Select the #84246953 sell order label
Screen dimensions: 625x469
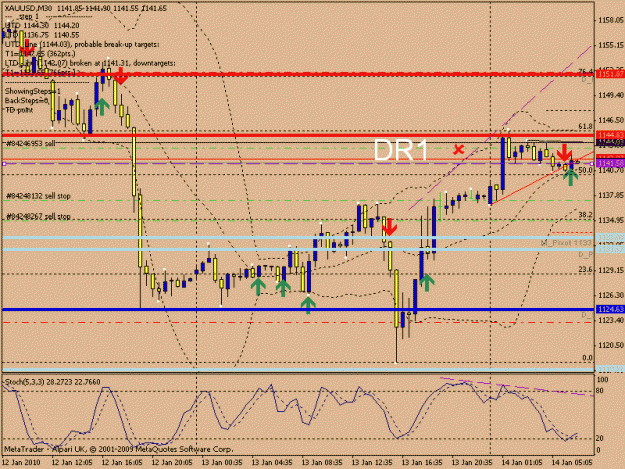point(30,143)
